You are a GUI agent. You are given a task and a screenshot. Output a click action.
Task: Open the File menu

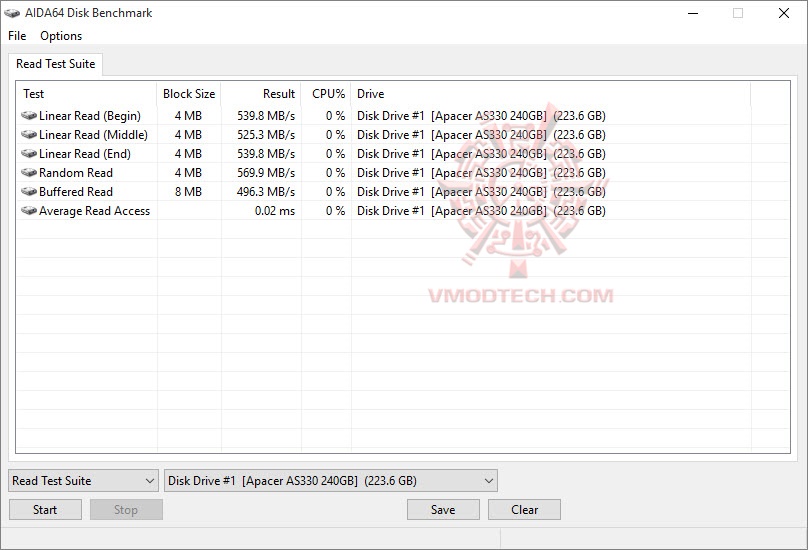point(17,36)
